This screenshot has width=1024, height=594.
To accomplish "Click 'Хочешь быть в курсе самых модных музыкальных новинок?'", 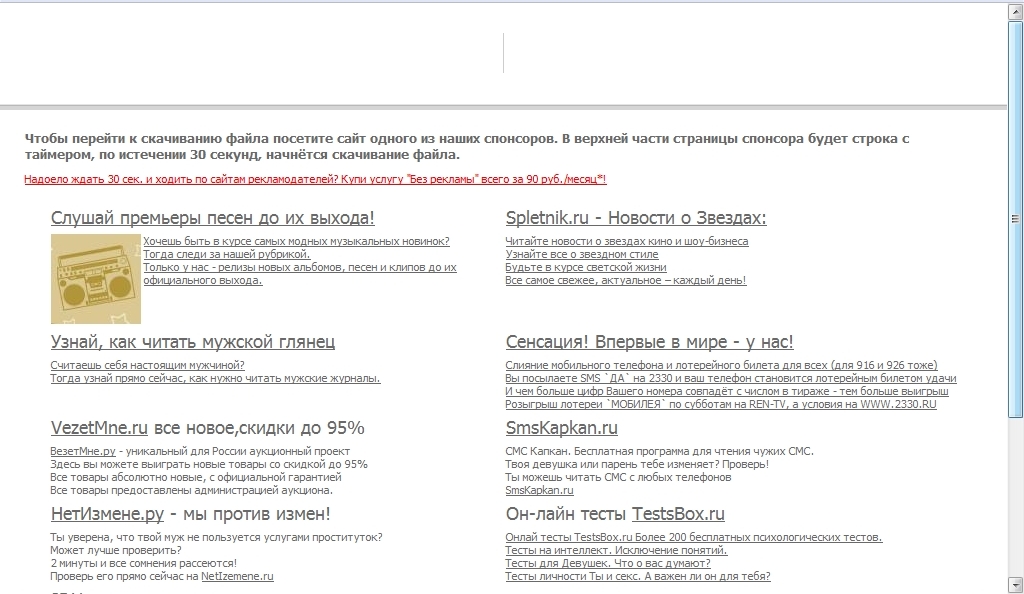I will (x=296, y=241).
